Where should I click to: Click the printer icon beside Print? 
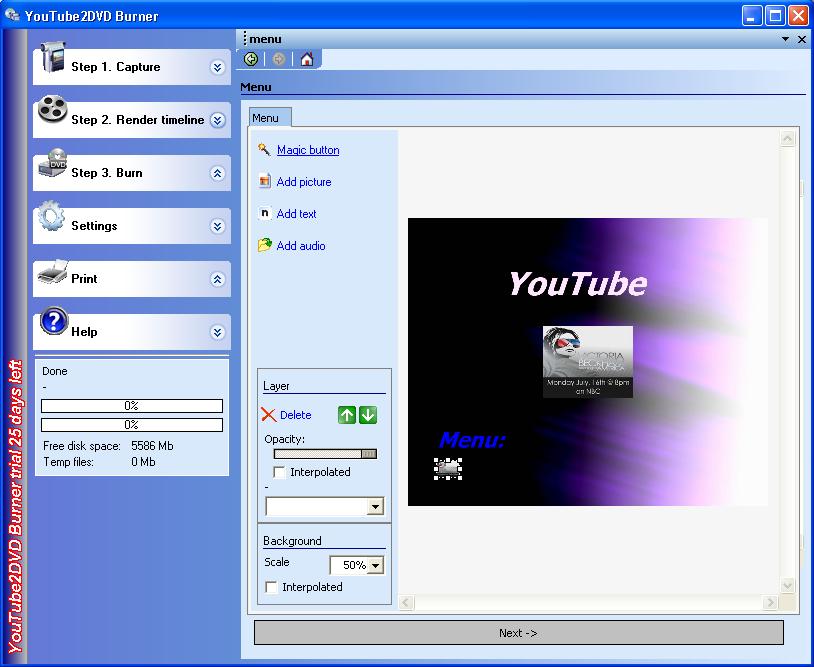(x=53, y=272)
